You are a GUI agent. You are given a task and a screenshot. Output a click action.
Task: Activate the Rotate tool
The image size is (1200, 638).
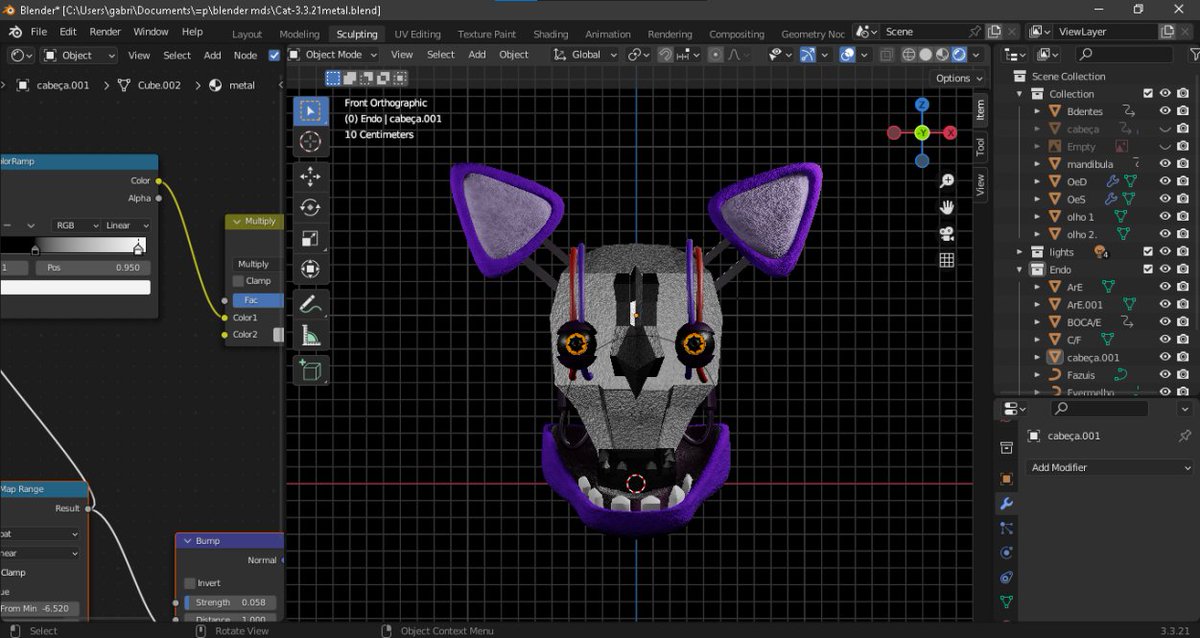310,208
